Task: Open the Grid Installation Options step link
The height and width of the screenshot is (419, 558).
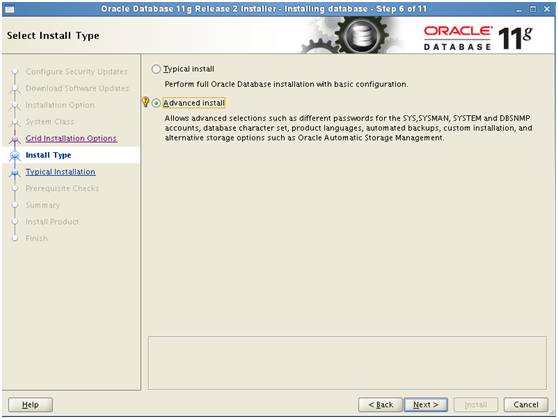Action: coord(71,138)
